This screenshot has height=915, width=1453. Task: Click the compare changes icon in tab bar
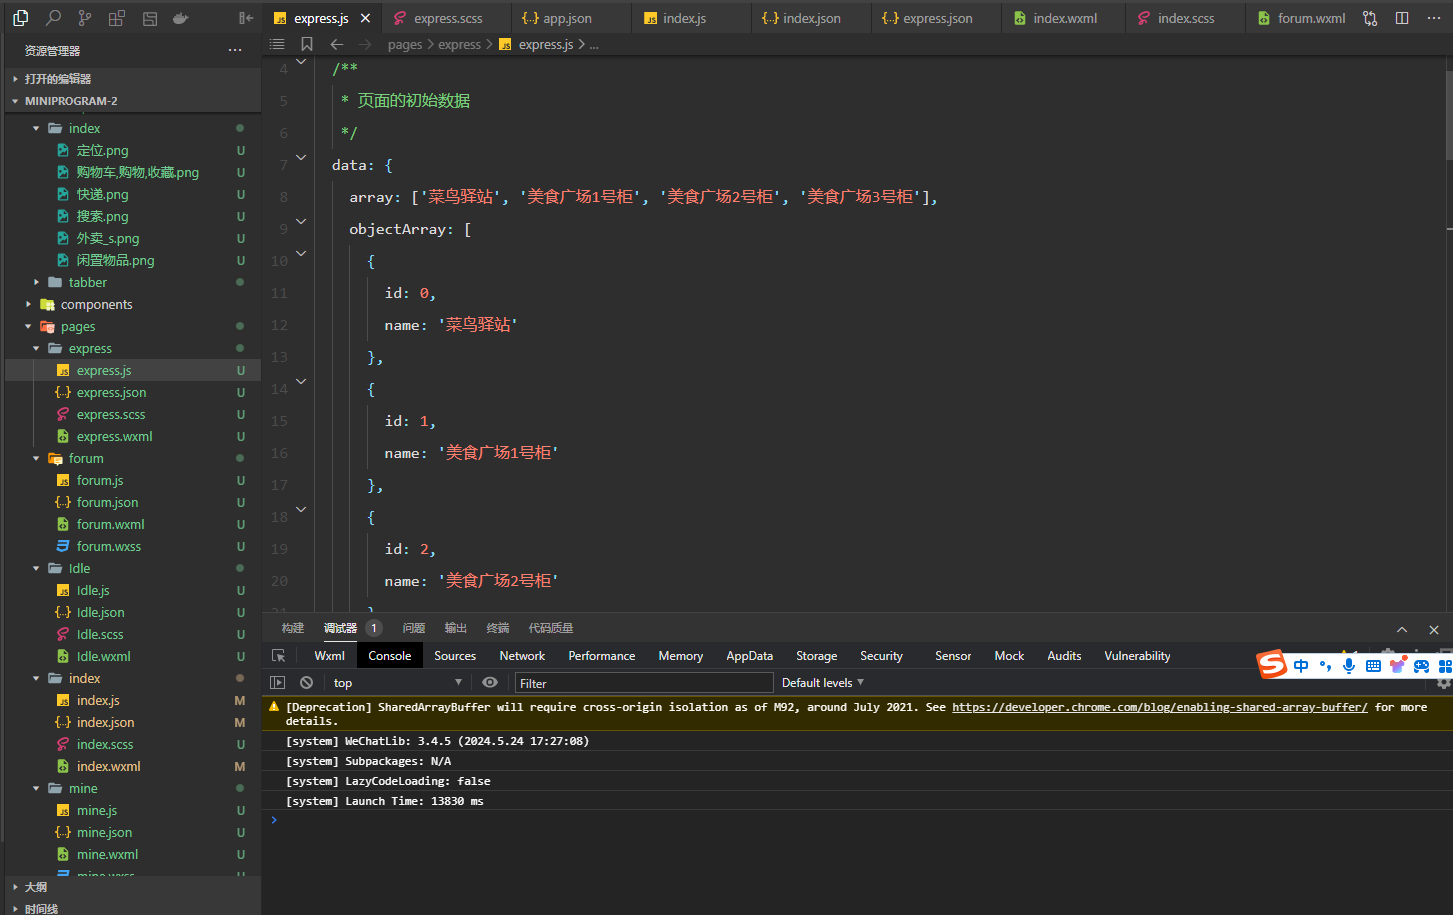click(1370, 18)
